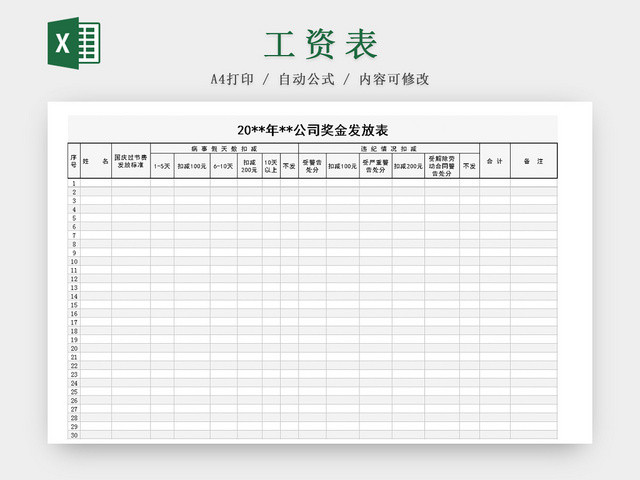Click row number 1 in 序号 column
This screenshot has width=640, height=480.
click(x=74, y=183)
